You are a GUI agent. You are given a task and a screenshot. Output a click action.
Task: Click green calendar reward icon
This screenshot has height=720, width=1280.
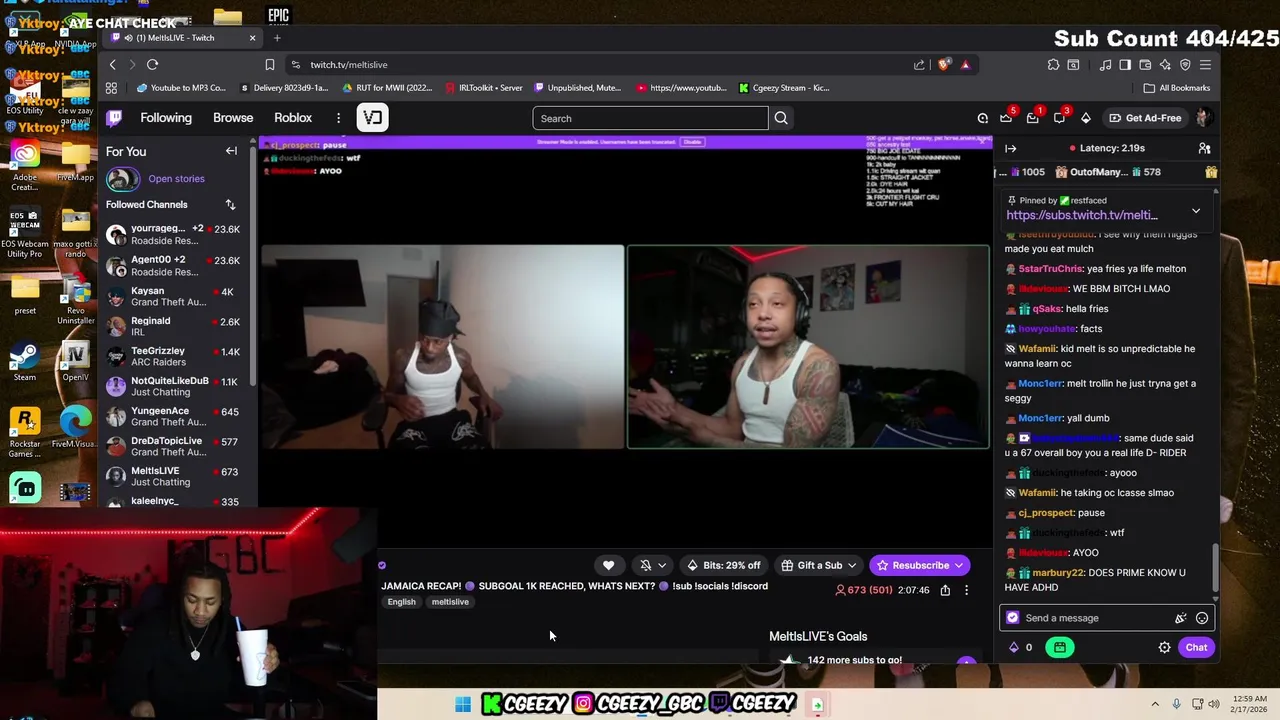[x=1060, y=647]
